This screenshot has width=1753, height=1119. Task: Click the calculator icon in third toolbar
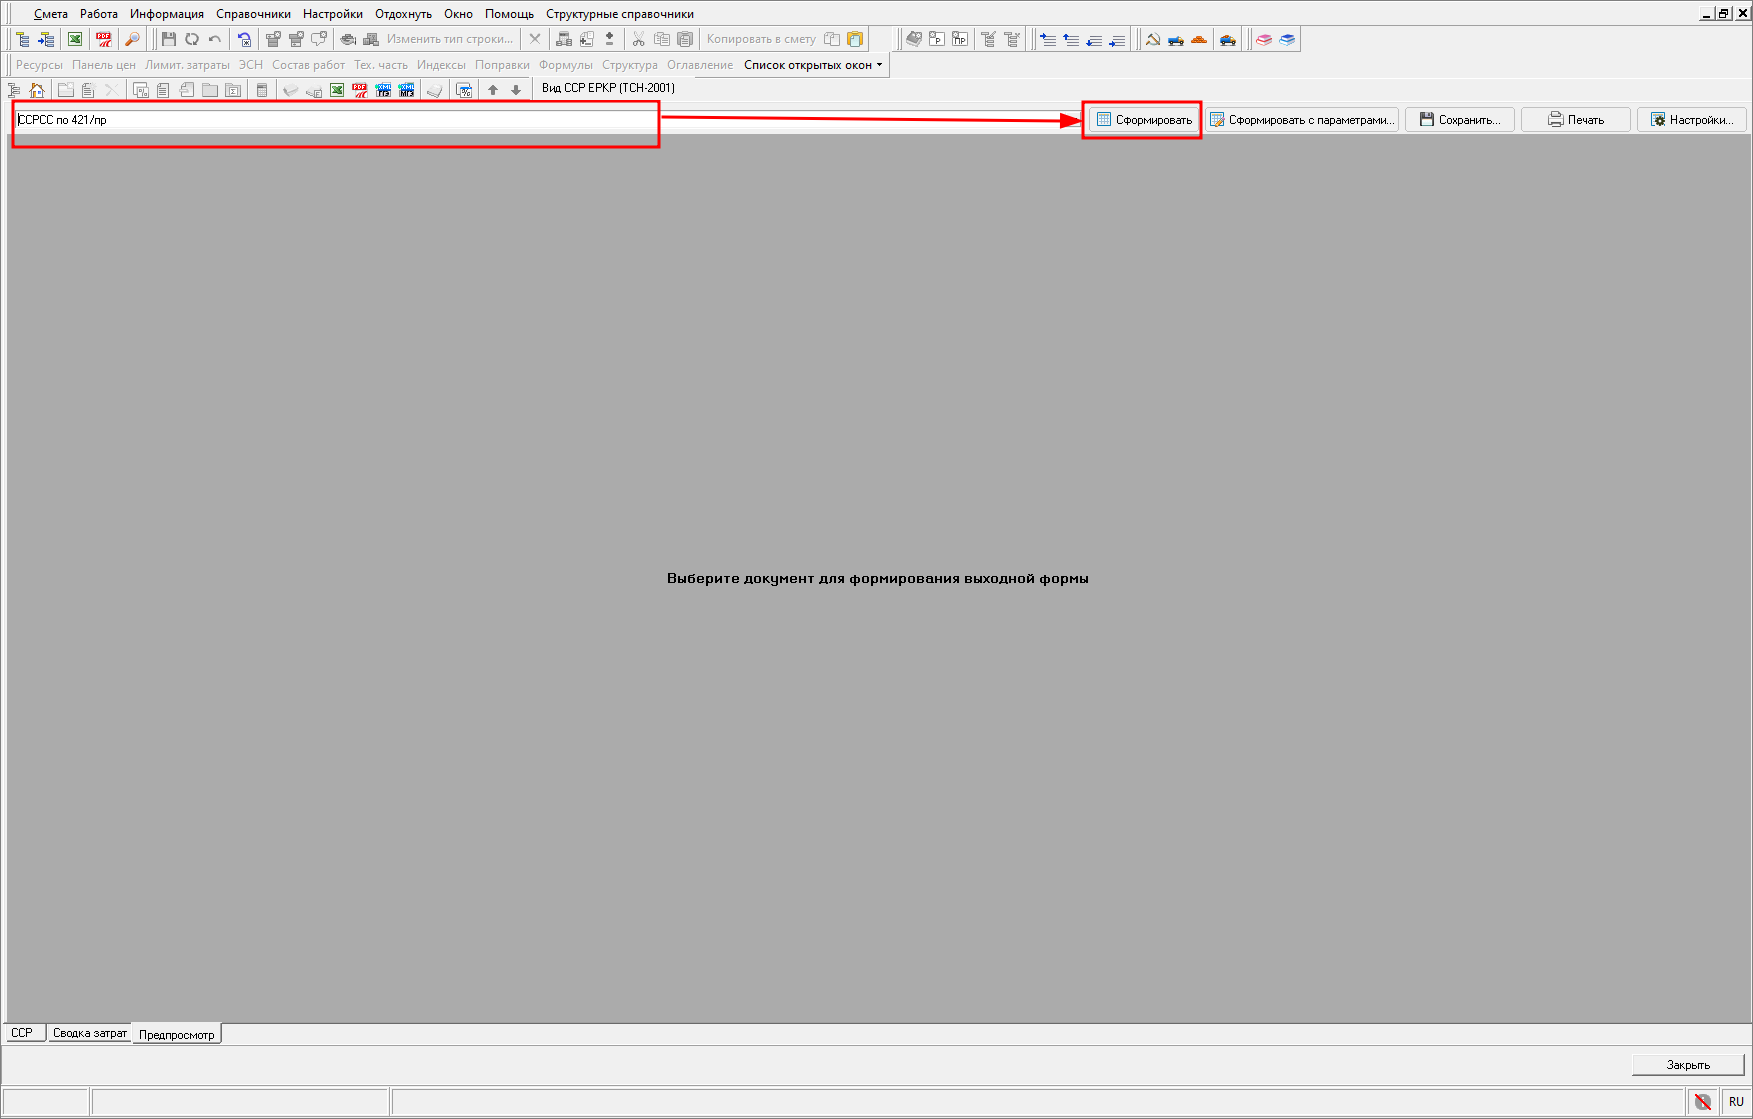[x=262, y=90]
